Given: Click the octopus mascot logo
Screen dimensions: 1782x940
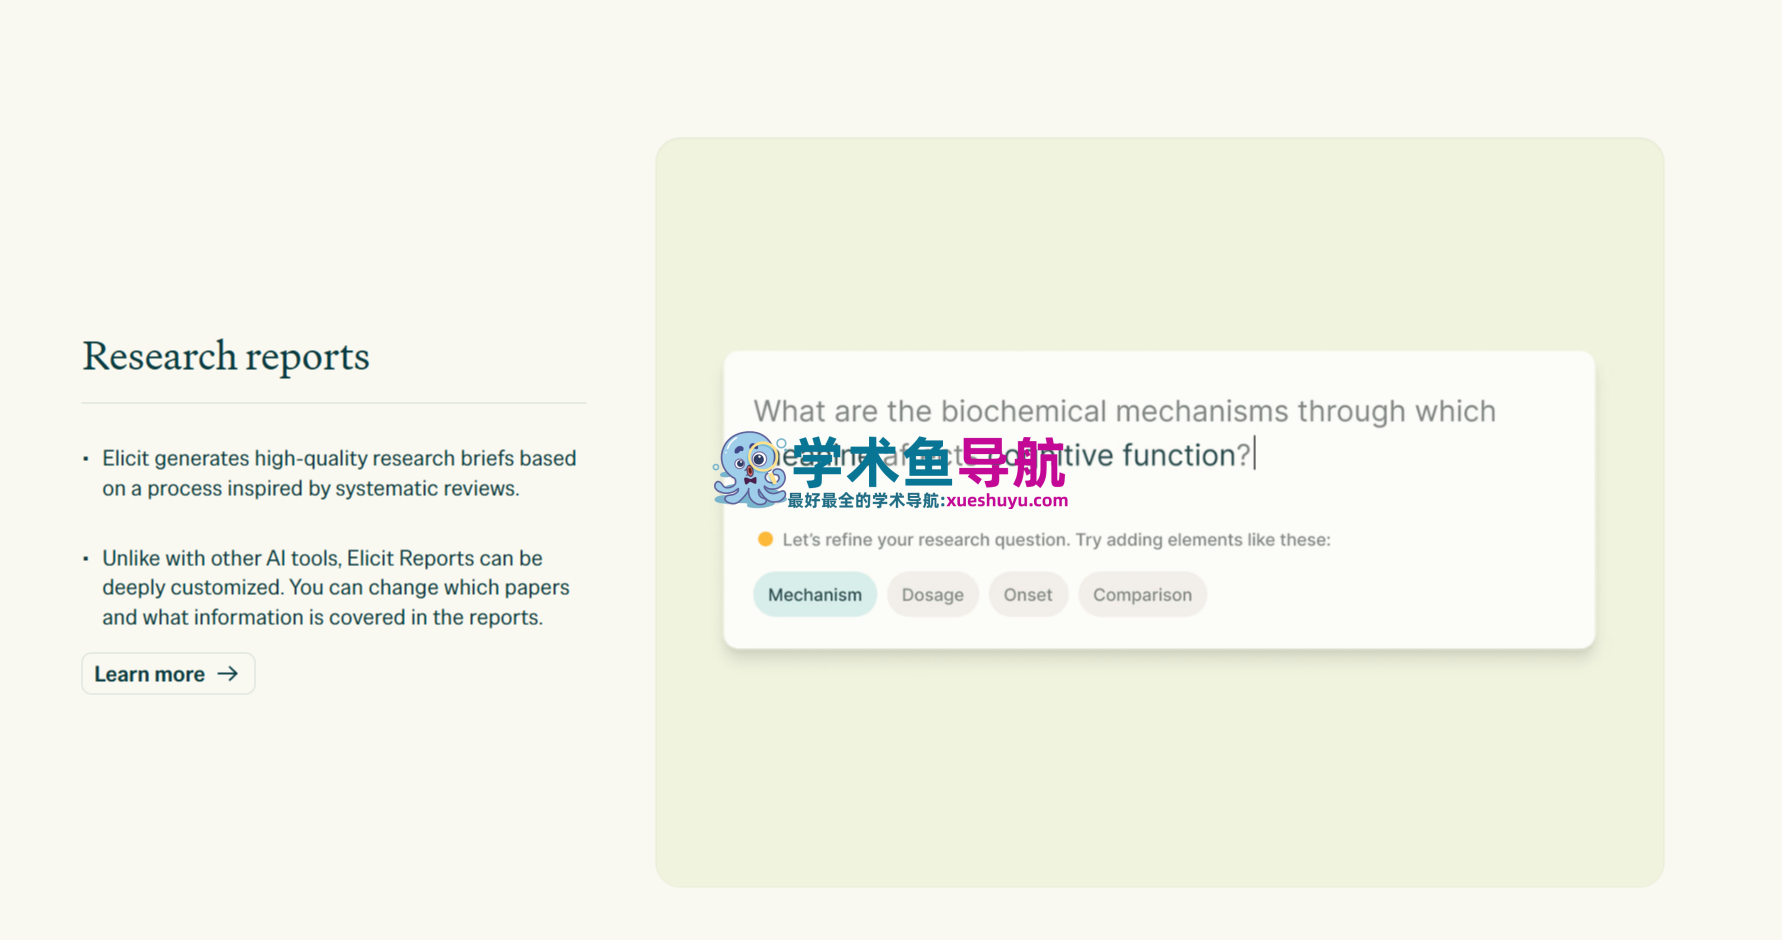Looking at the screenshot, I should [748, 468].
